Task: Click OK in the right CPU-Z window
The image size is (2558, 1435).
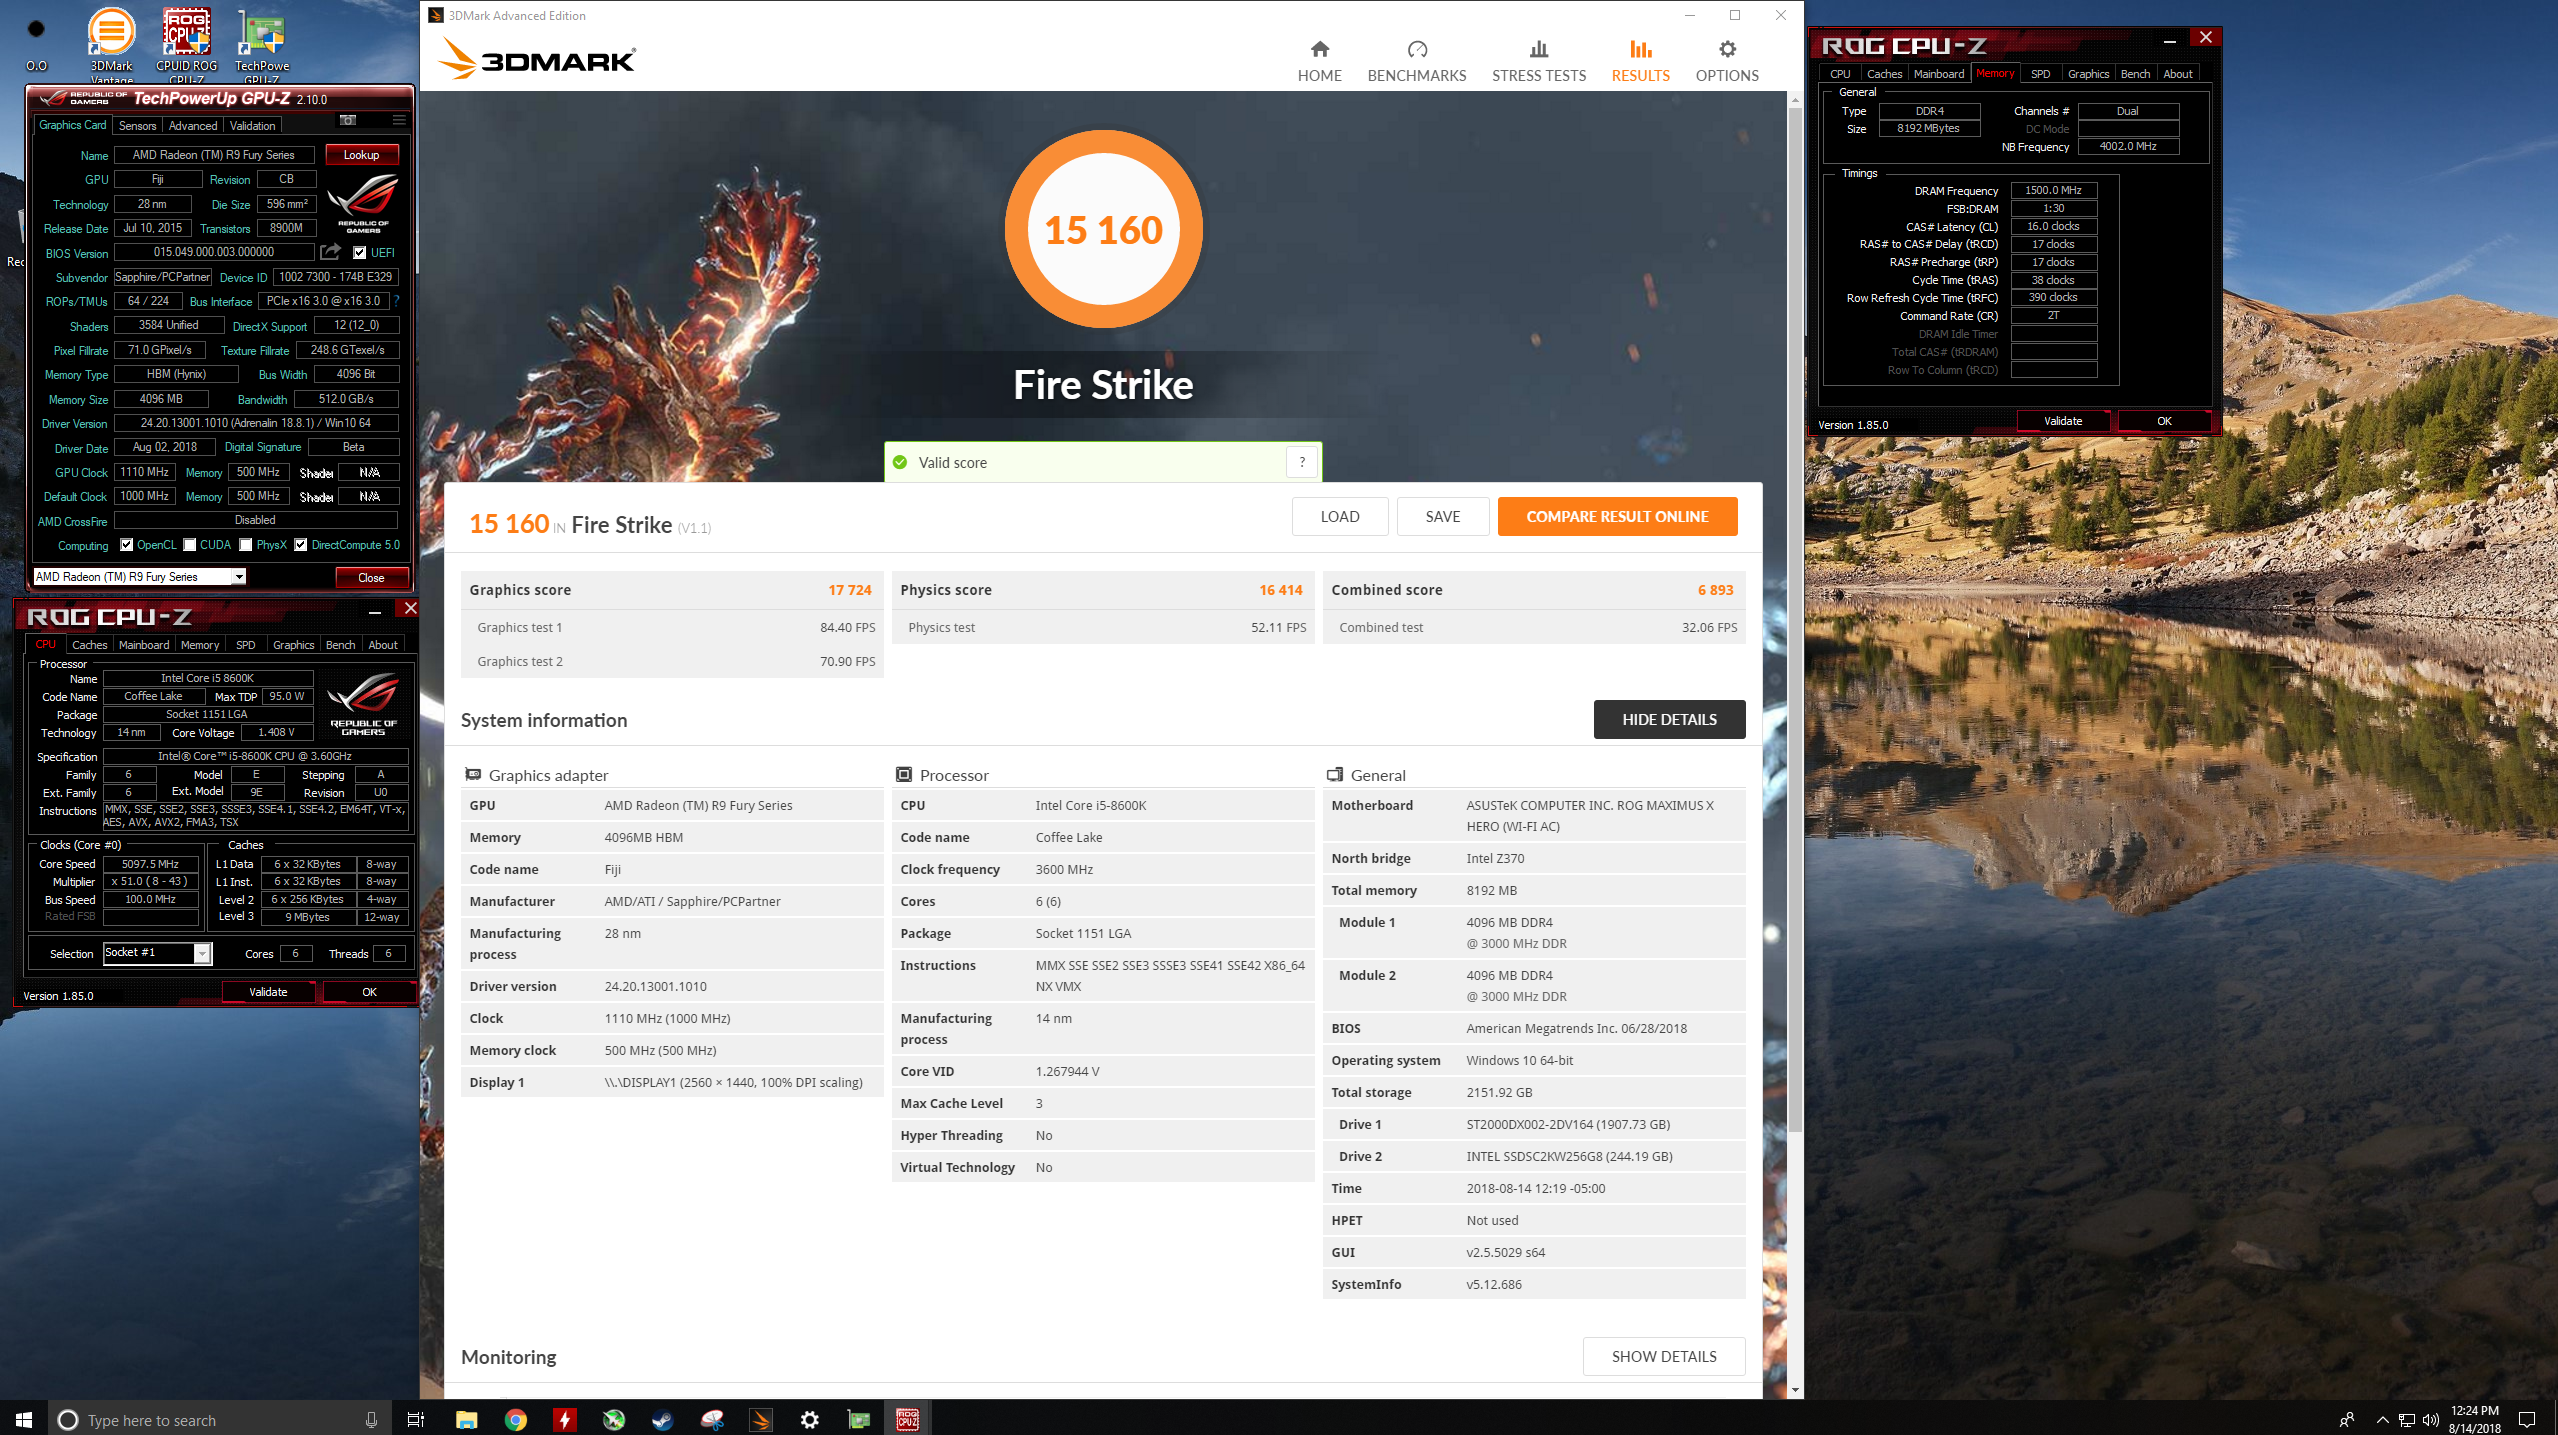Action: click(x=2164, y=421)
